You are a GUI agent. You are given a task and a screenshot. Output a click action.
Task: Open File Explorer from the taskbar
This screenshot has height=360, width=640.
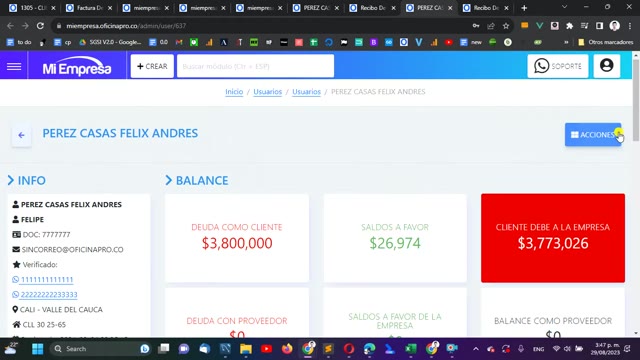pos(246,349)
